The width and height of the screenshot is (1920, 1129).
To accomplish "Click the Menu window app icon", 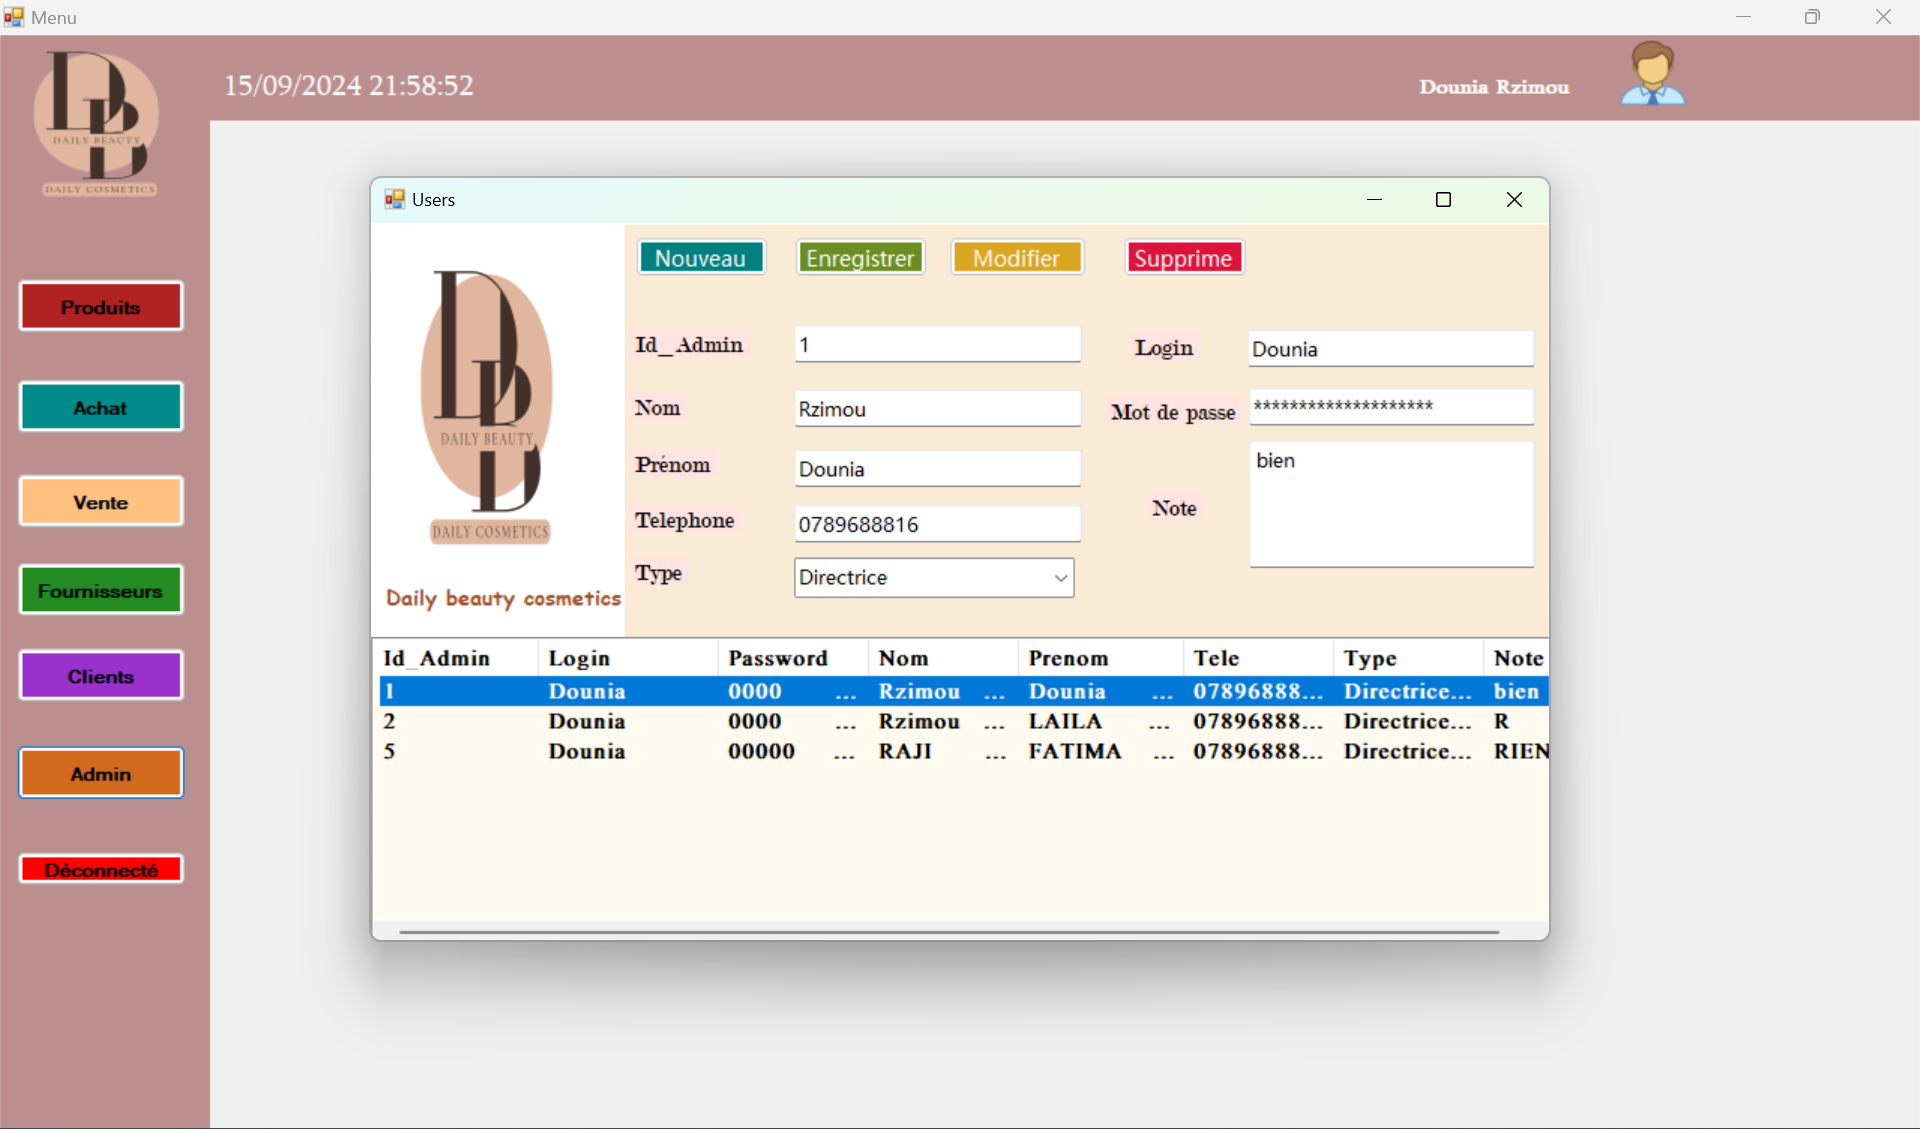I will click(13, 17).
